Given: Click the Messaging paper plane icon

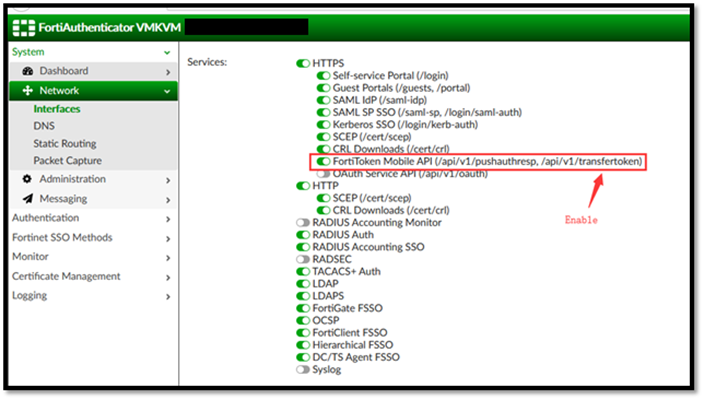Looking at the screenshot, I should (27, 199).
